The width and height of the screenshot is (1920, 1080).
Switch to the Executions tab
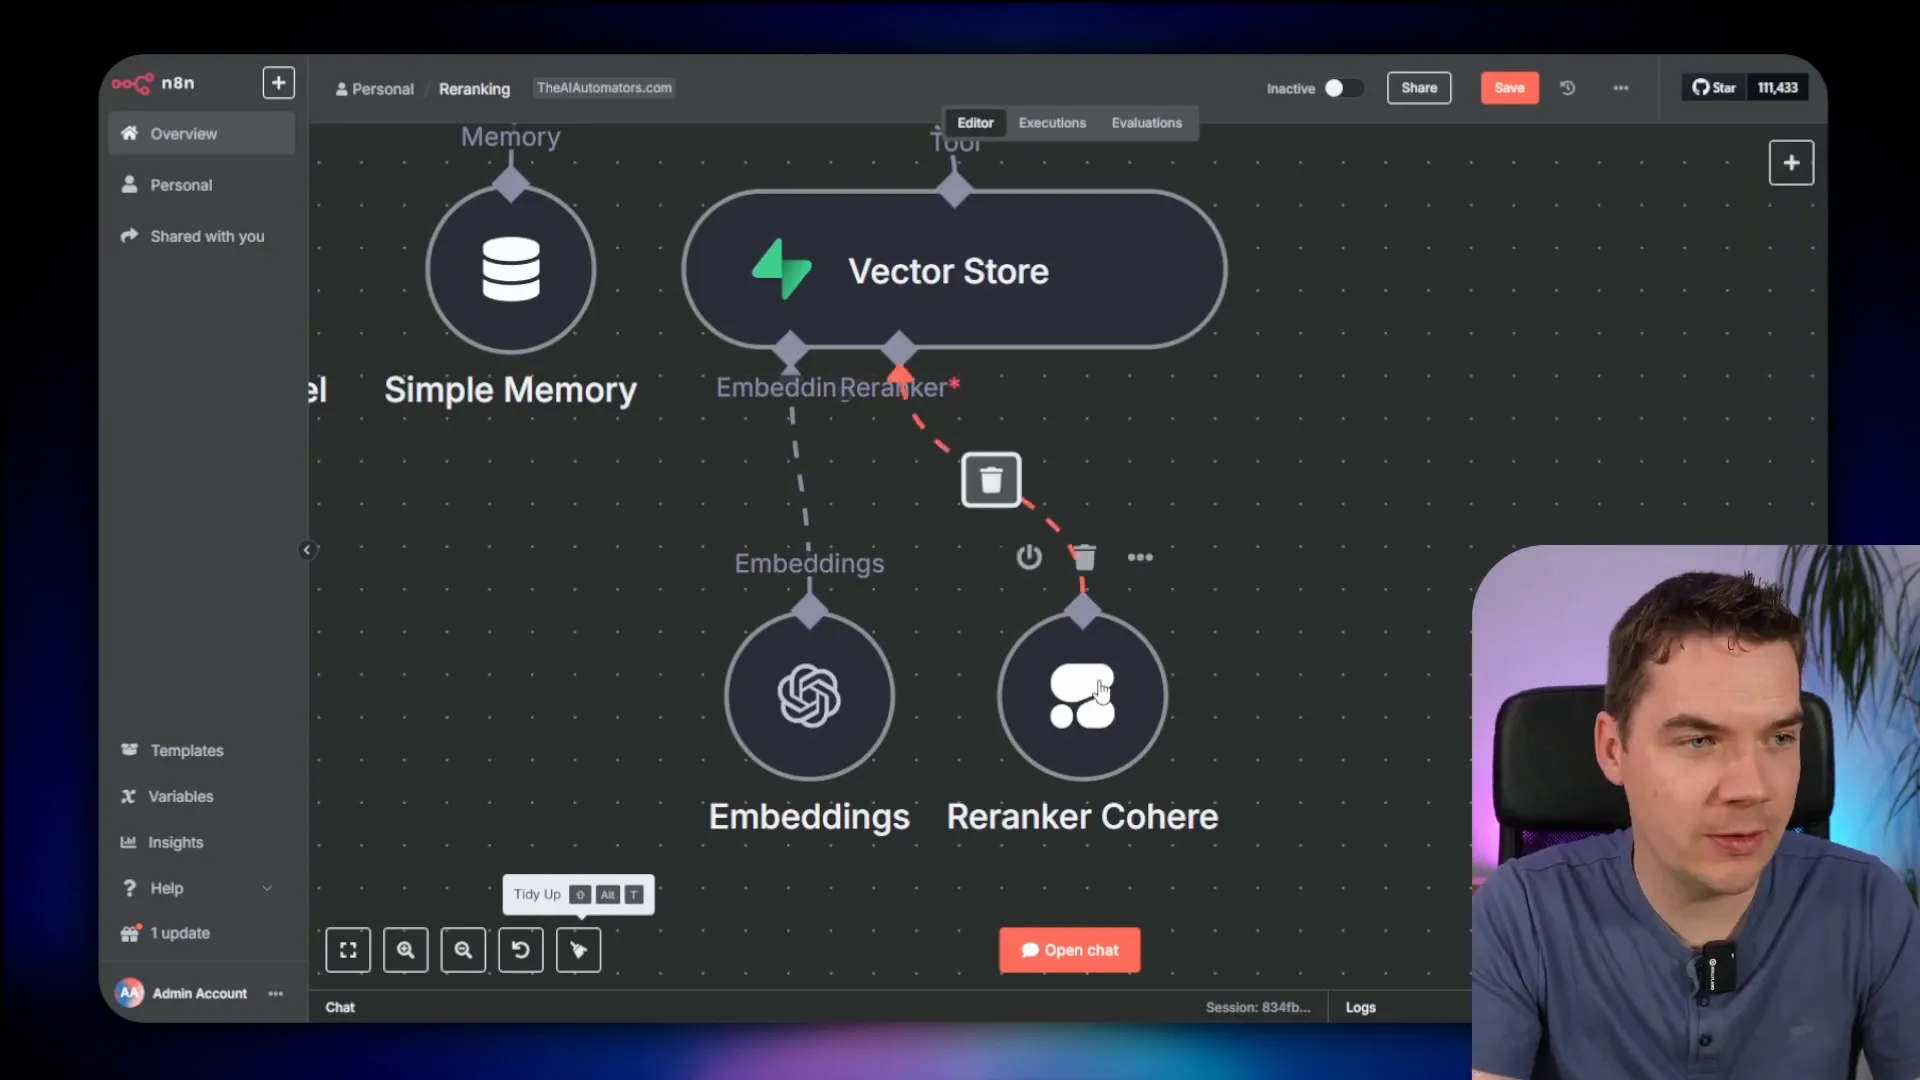coord(1052,123)
